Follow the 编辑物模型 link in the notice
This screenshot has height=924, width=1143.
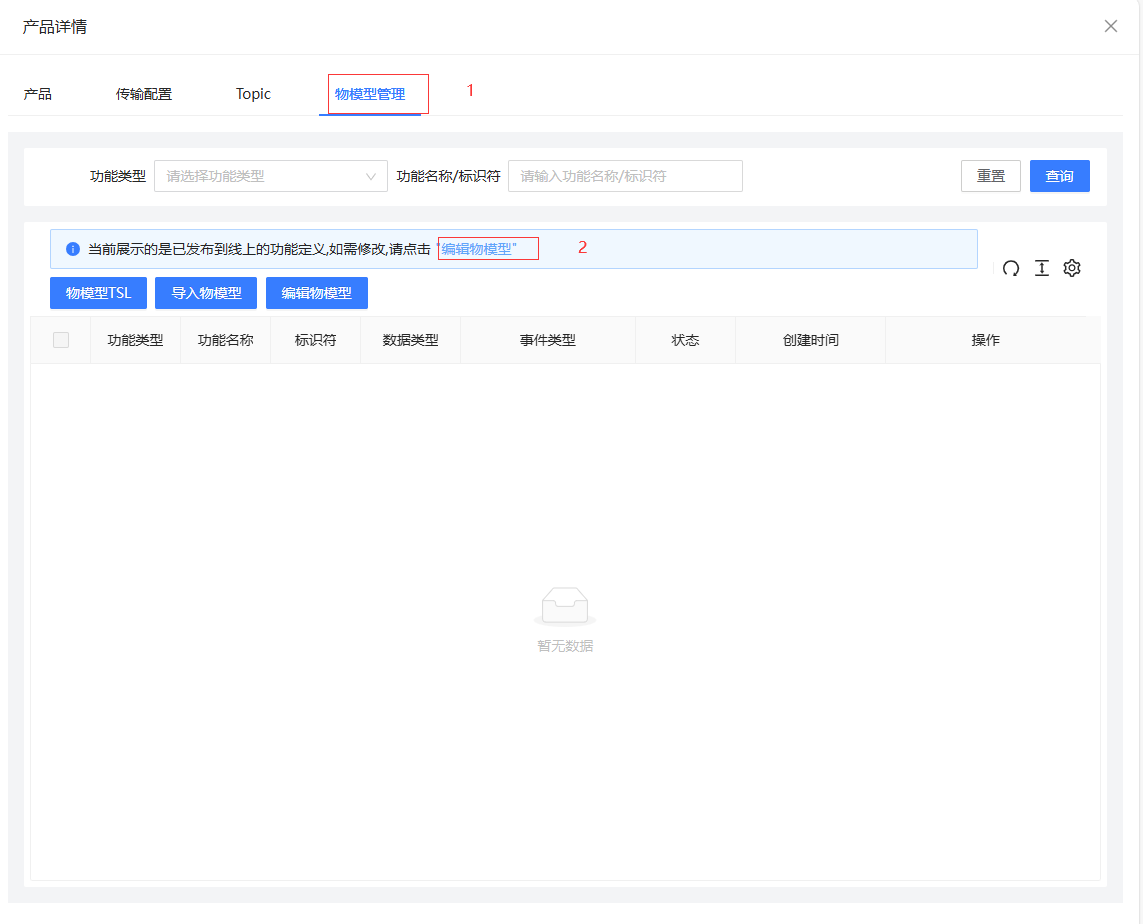[477, 249]
